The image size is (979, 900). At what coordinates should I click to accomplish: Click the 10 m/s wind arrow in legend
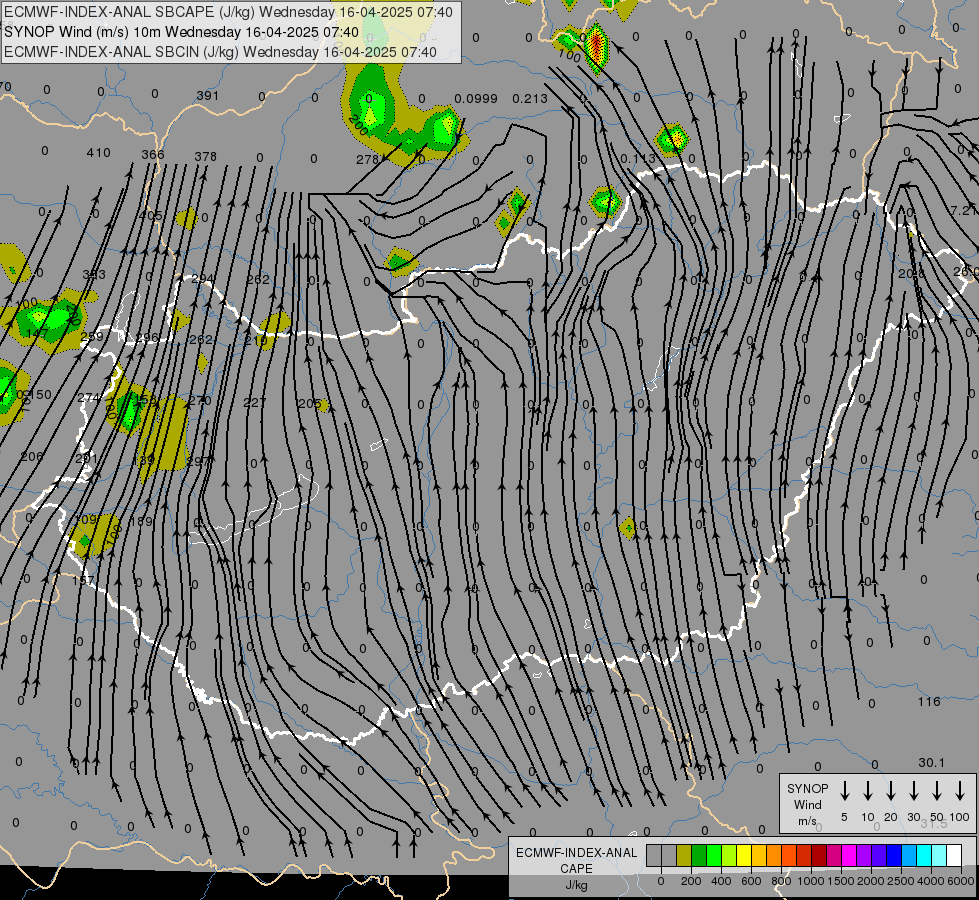click(x=867, y=791)
